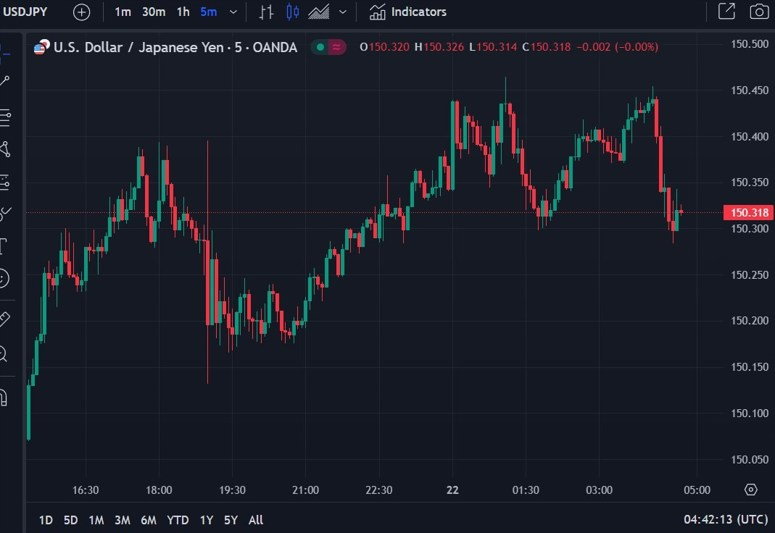Click the −0.002 (−0.00%) change value
Image resolution: width=775 pixels, height=533 pixels.
tap(617, 47)
